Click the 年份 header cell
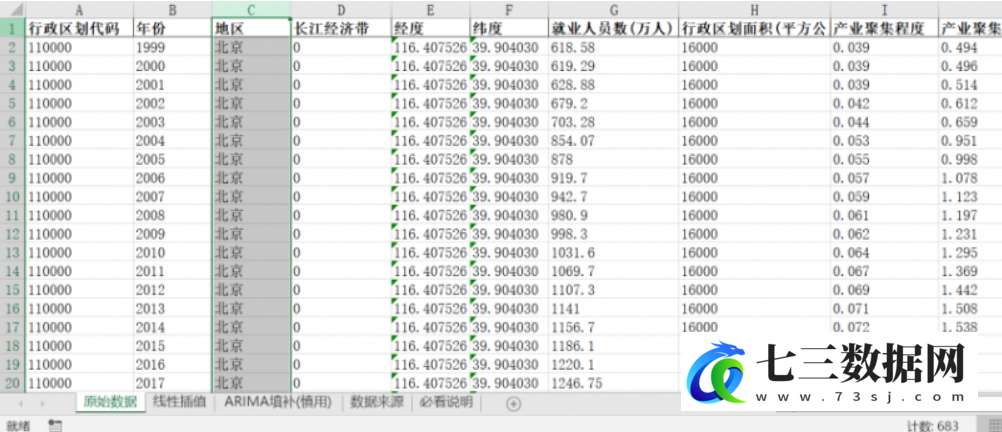 pyautogui.click(x=173, y=29)
